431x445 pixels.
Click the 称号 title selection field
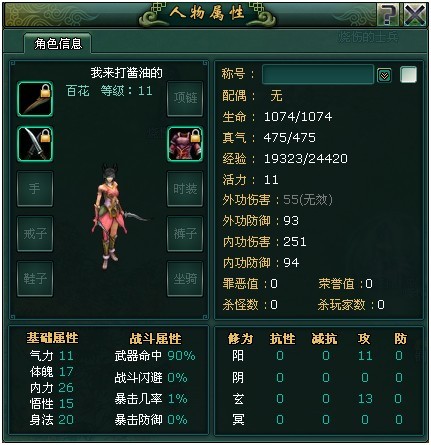(x=318, y=74)
